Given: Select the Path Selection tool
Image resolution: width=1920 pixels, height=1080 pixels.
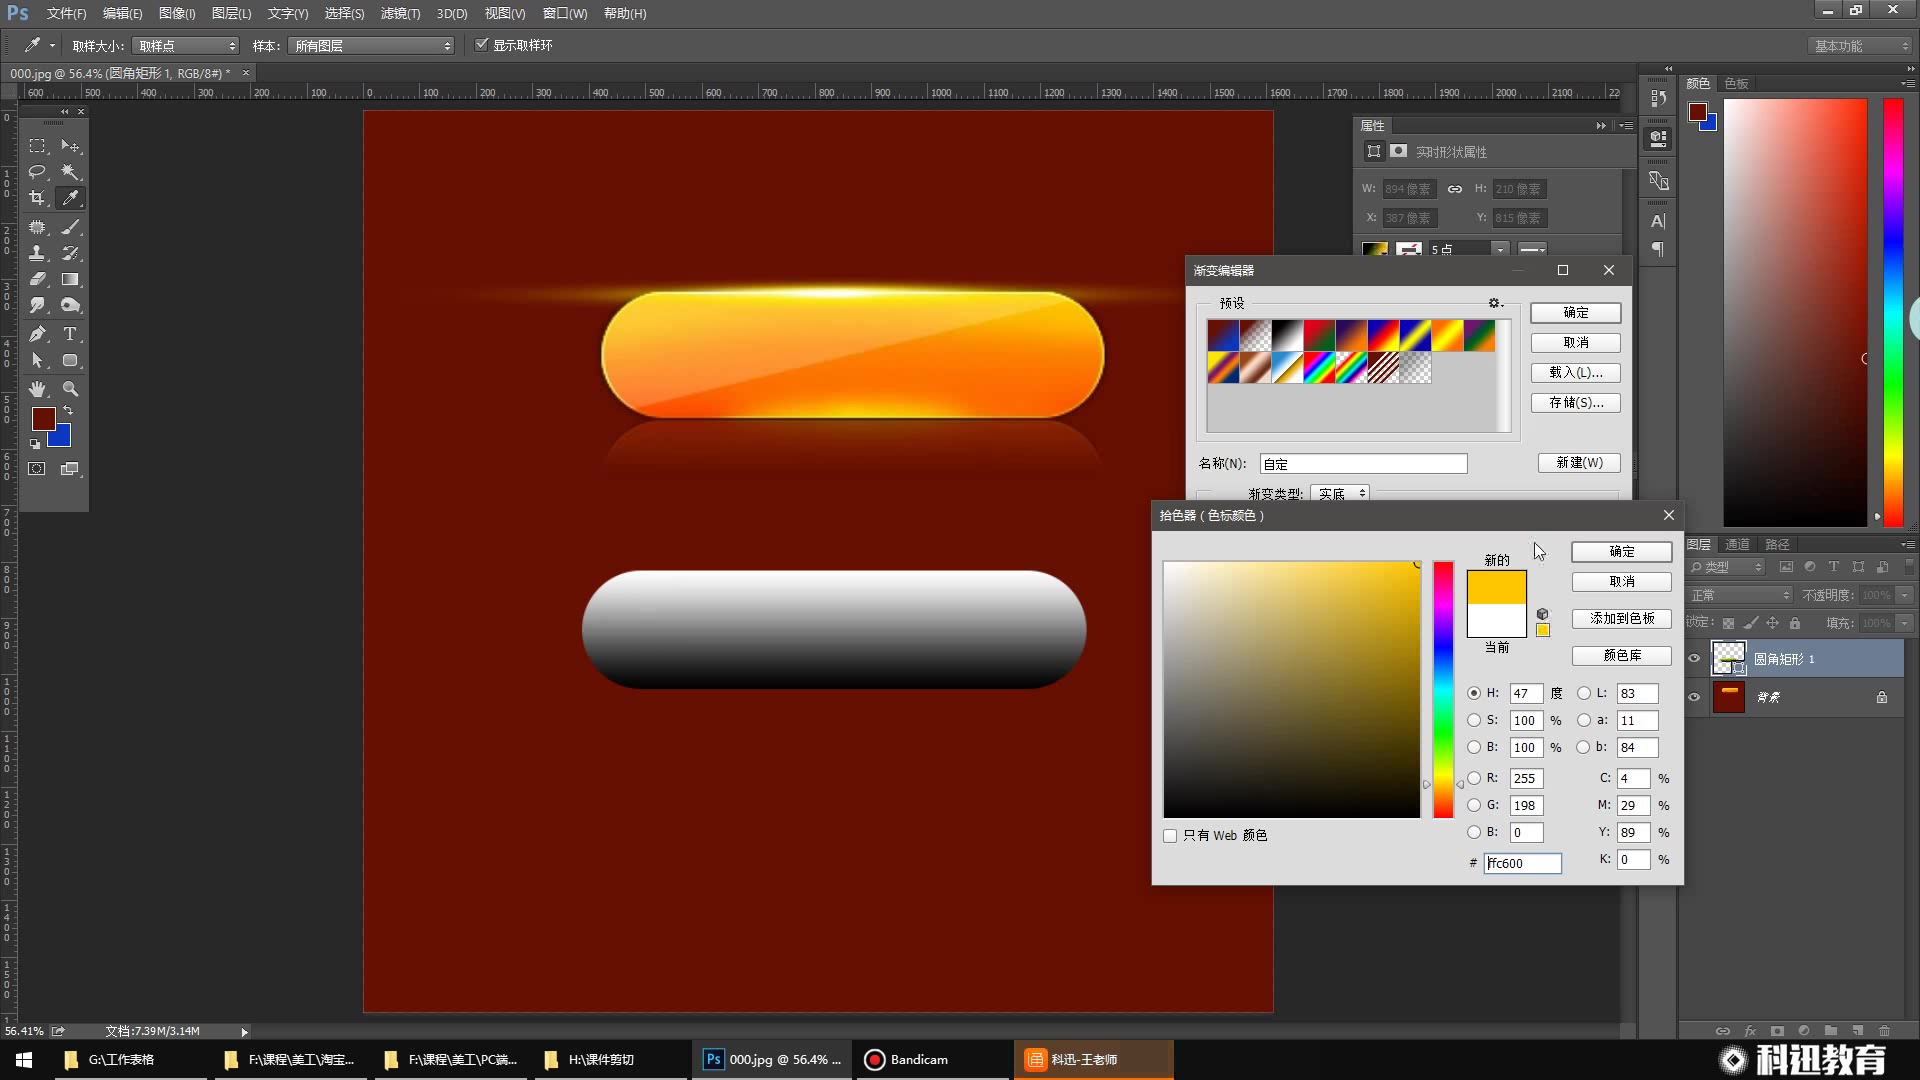Looking at the screenshot, I should (37, 360).
